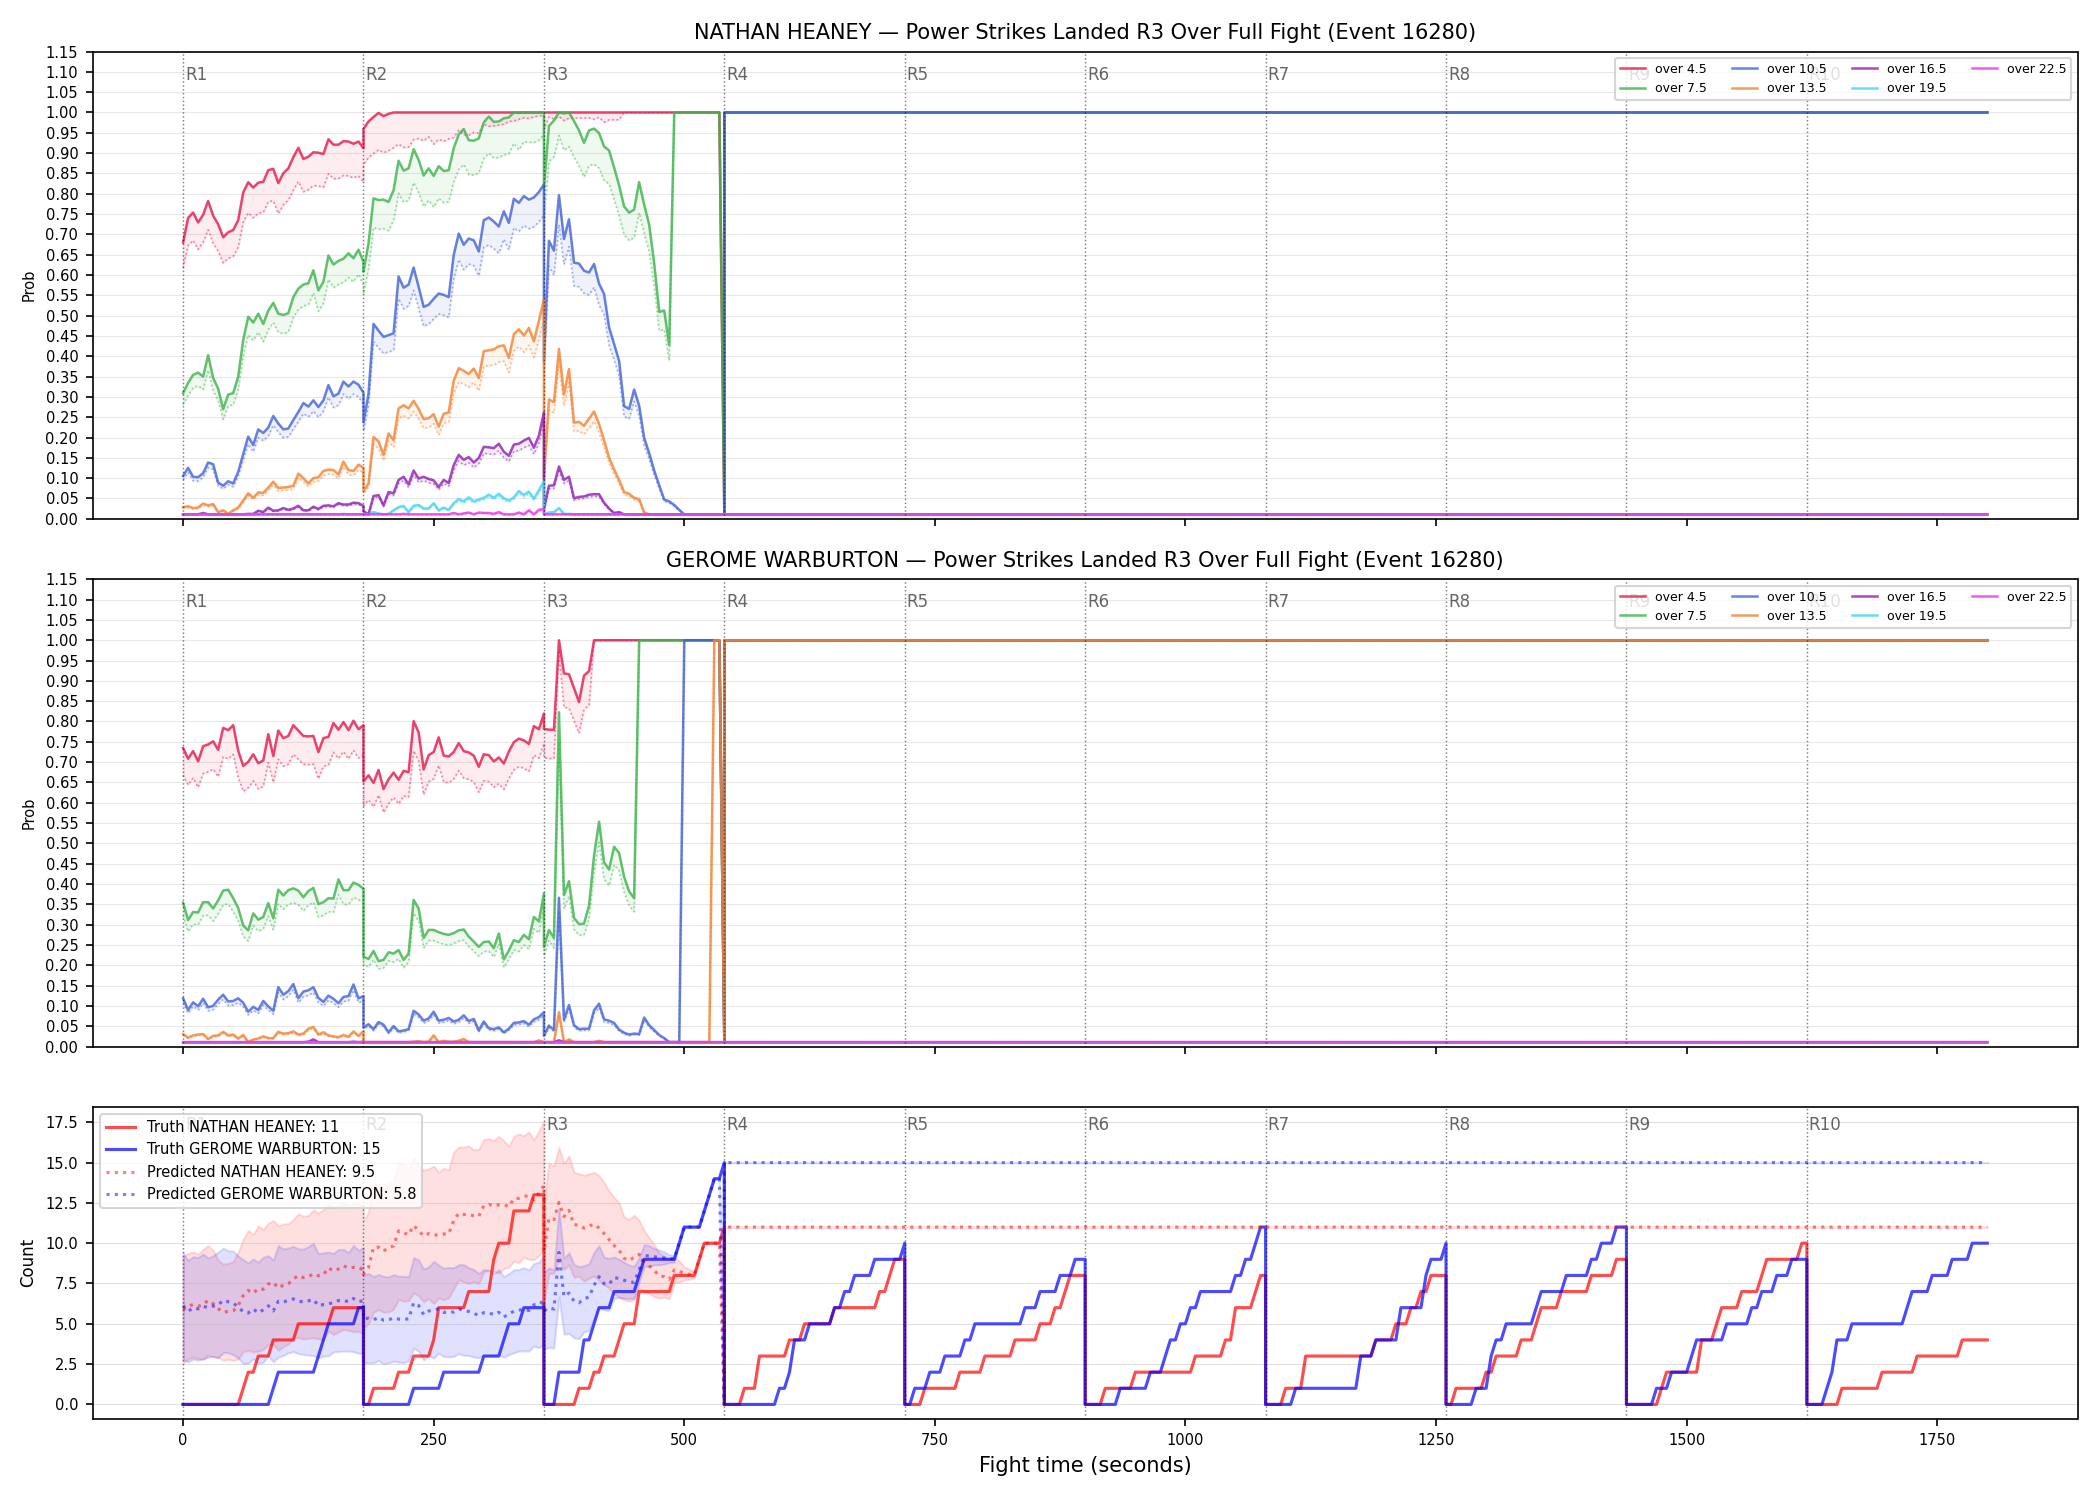Click the R5 round marker in Warburton chart

point(917,601)
